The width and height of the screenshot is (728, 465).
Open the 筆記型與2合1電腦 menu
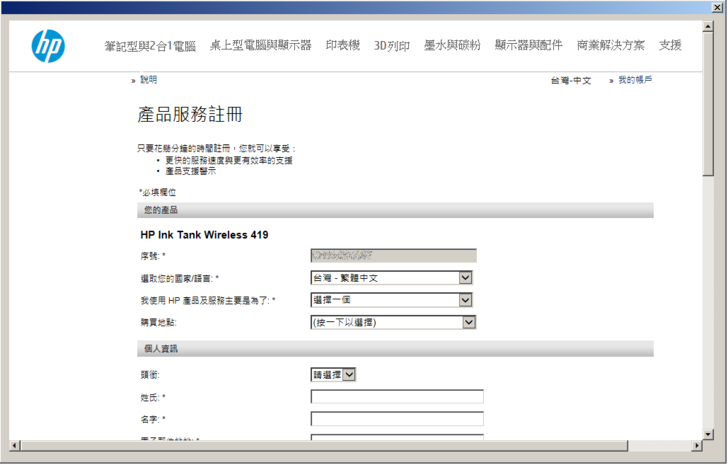pos(150,45)
